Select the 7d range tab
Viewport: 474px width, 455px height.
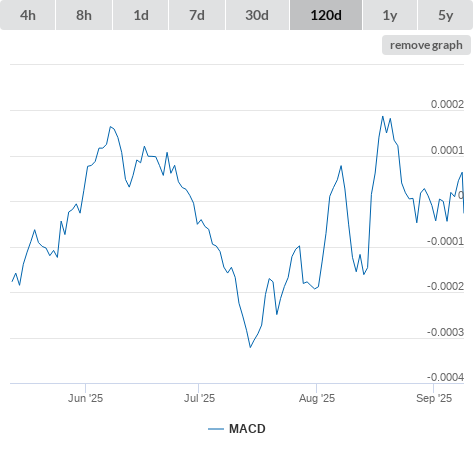click(197, 15)
